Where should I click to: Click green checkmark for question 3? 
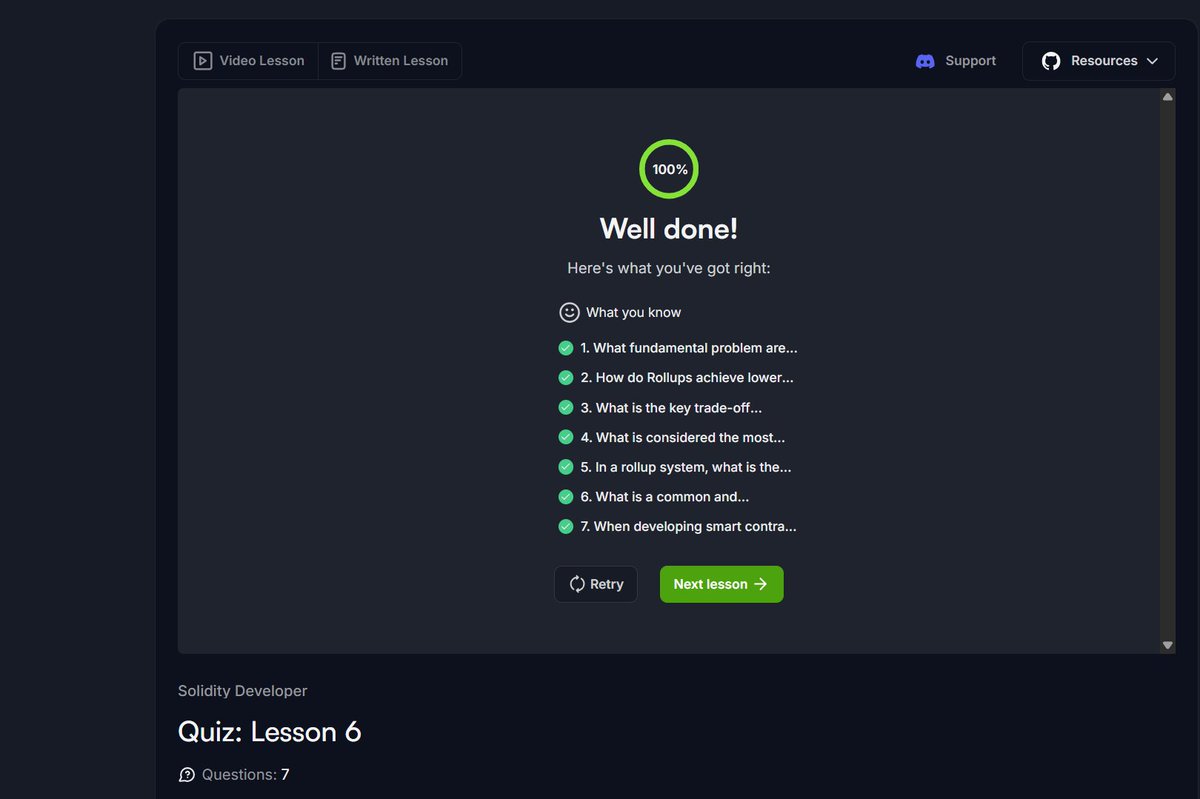point(566,408)
